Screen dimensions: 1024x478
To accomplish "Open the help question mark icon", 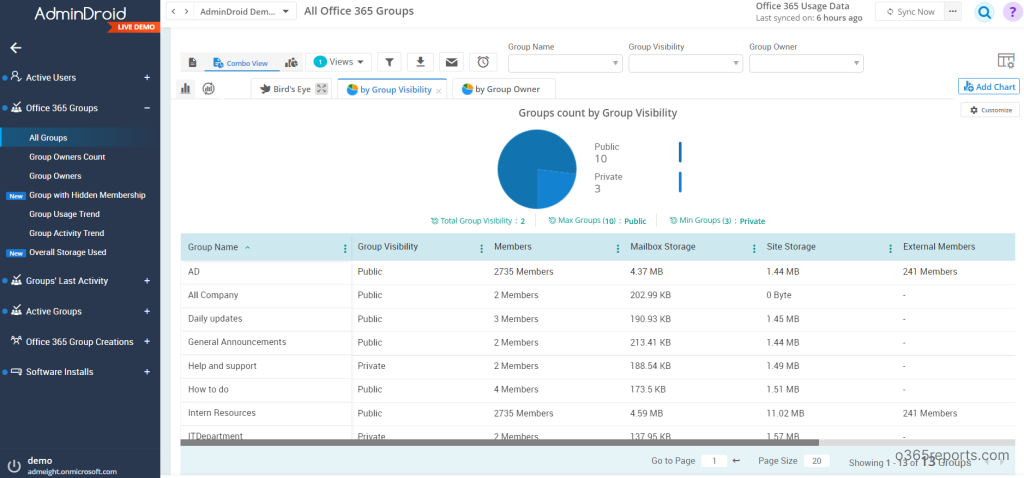I will (1013, 12).
